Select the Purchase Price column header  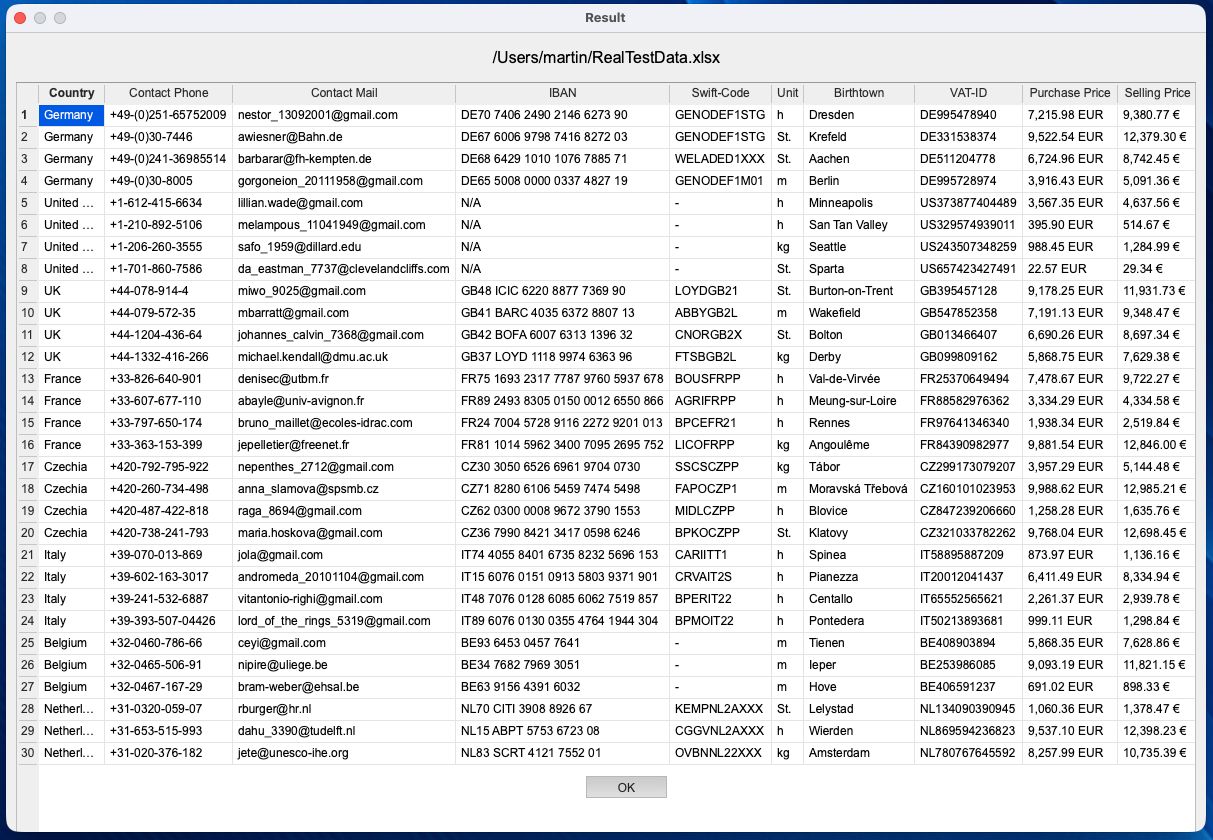[x=1068, y=93]
